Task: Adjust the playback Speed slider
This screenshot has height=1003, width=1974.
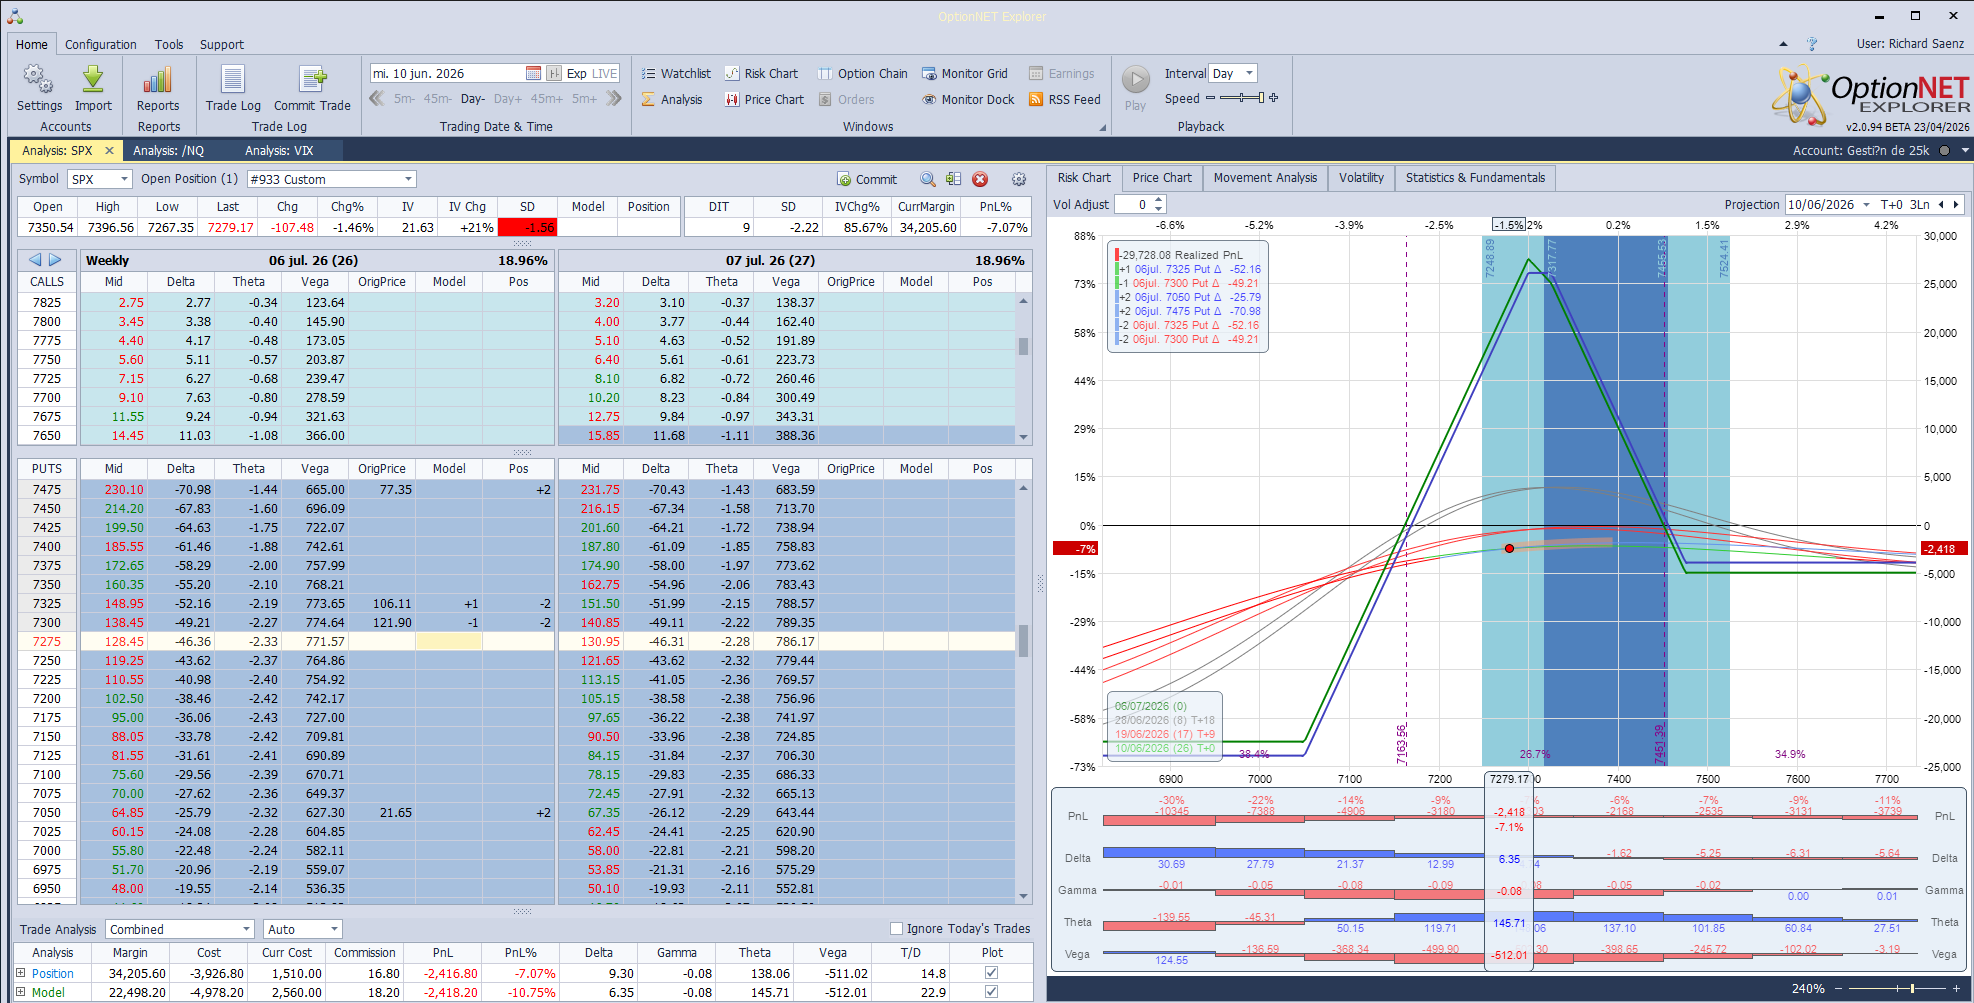Action: [x=1240, y=98]
